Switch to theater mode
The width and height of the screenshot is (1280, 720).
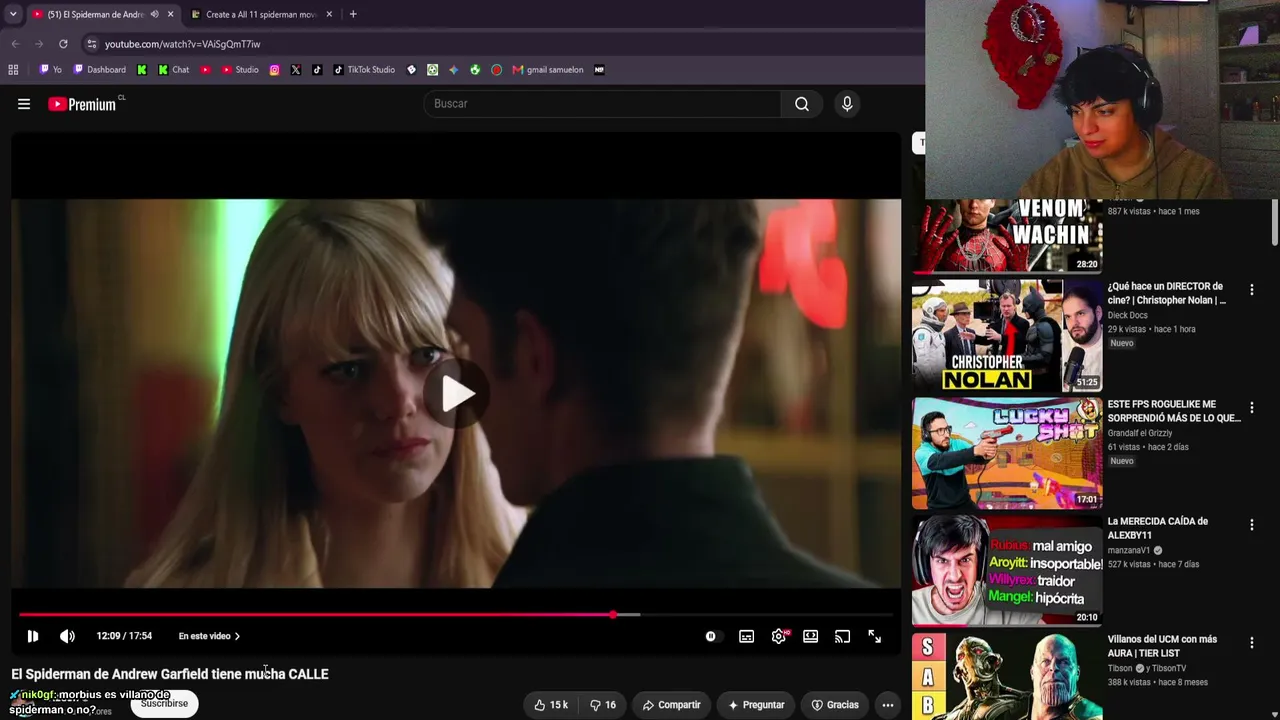point(810,636)
